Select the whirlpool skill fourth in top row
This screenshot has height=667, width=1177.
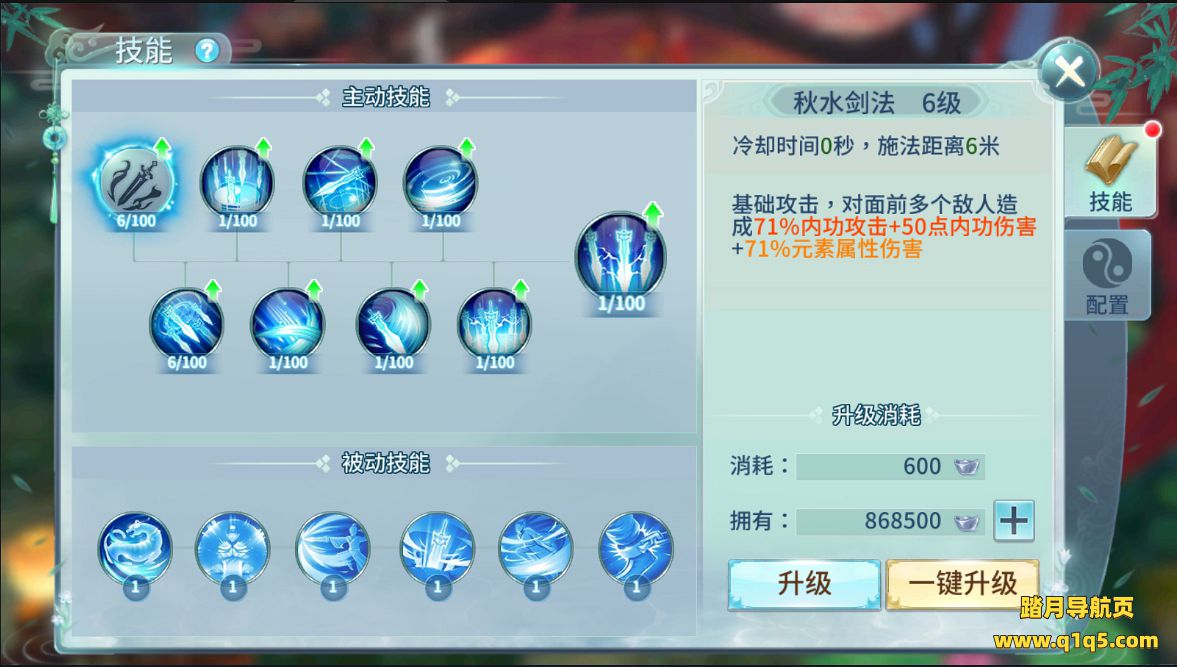pyautogui.click(x=441, y=182)
